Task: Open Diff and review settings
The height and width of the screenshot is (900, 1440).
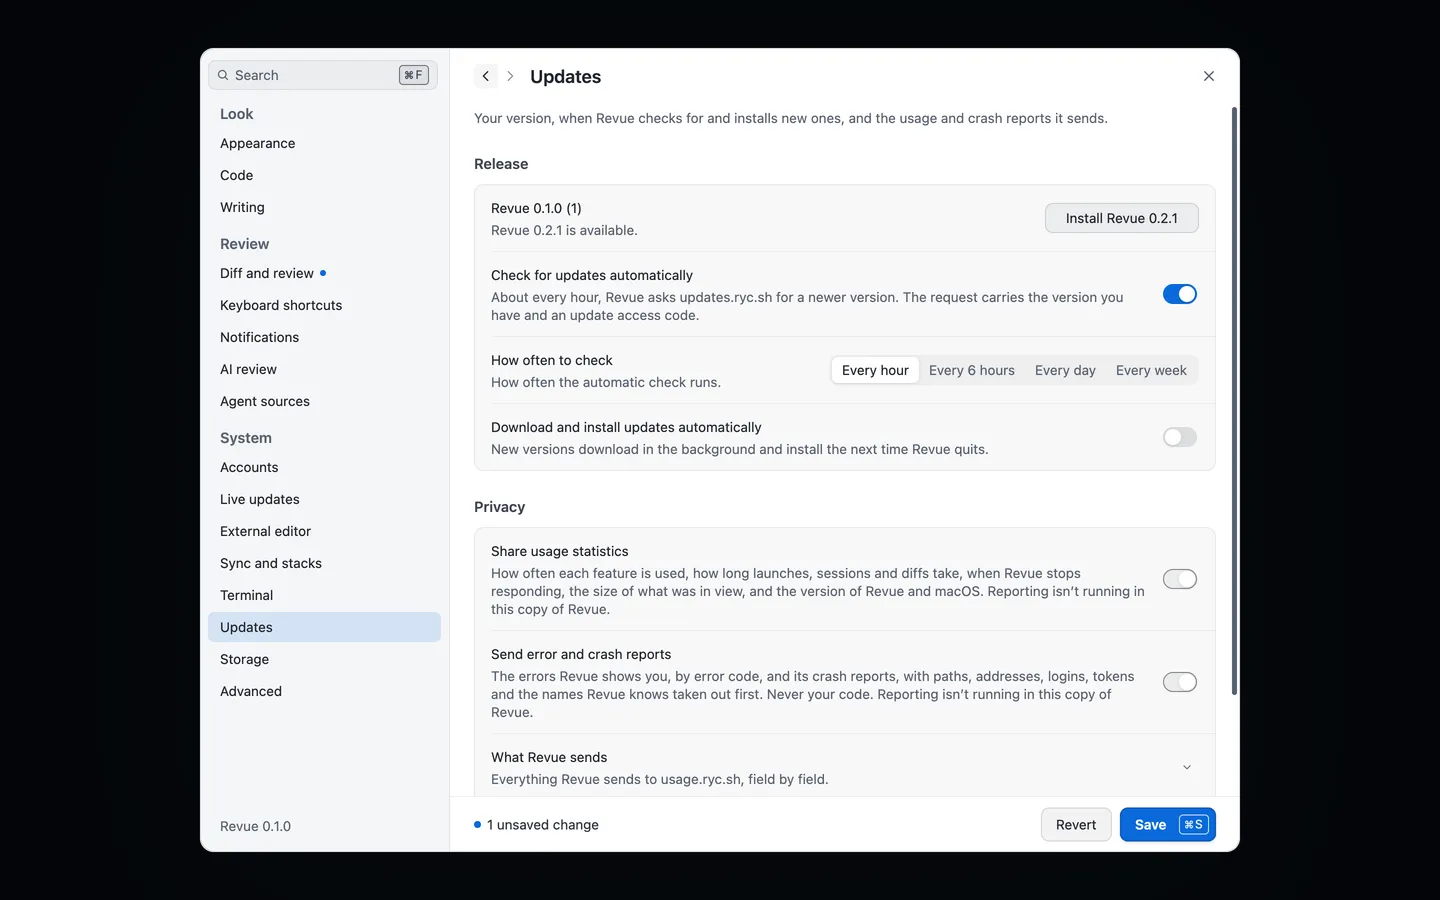Action: 324,273
